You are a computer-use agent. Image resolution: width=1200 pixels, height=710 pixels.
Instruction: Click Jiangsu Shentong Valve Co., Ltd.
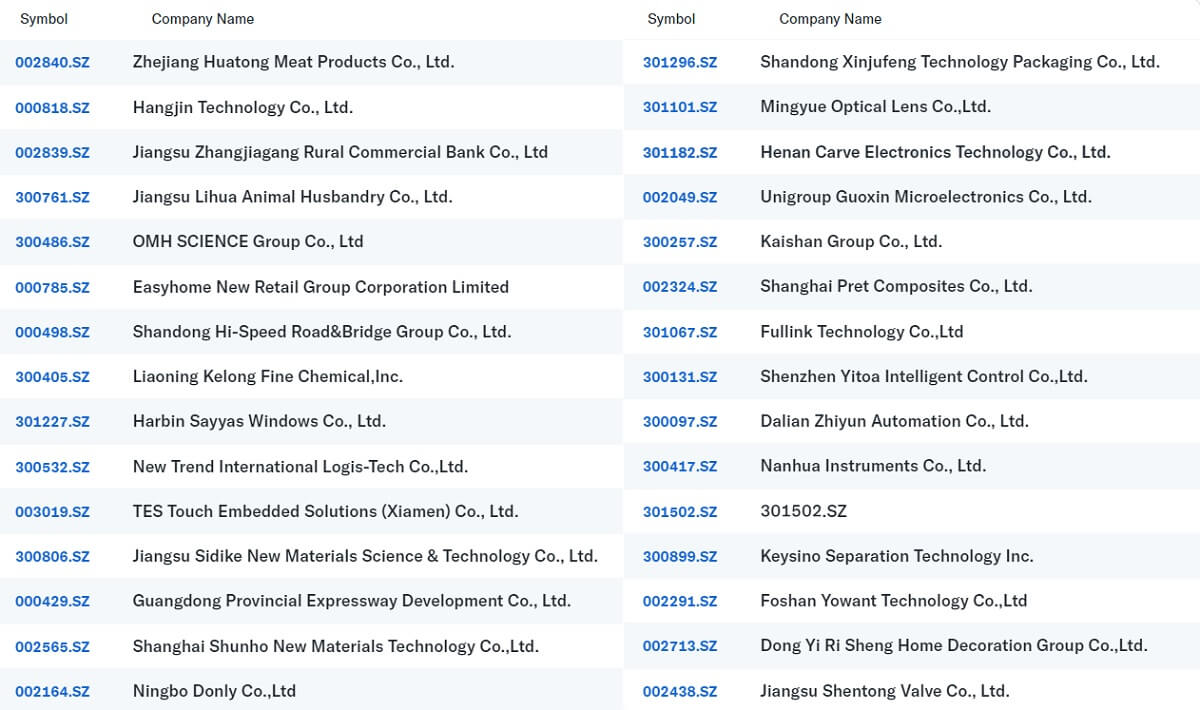pos(885,690)
